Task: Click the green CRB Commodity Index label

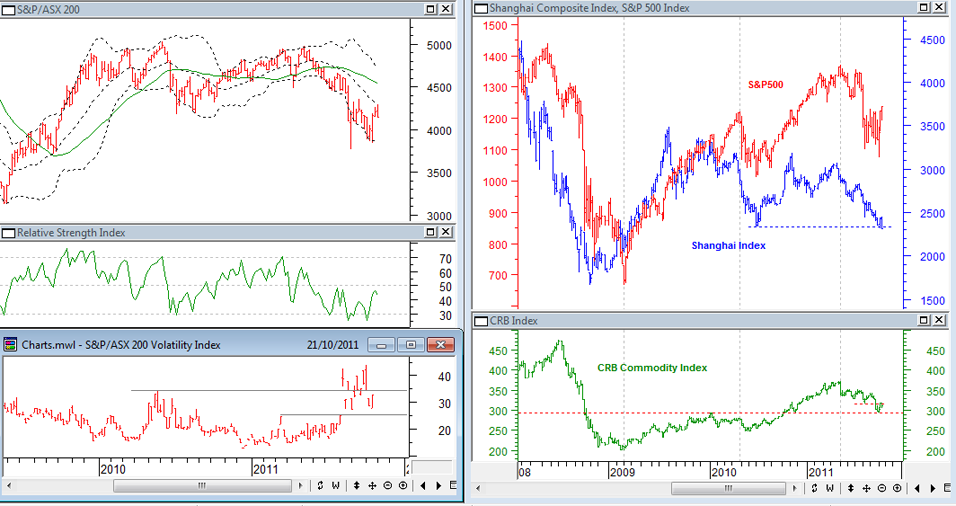Action: click(652, 368)
